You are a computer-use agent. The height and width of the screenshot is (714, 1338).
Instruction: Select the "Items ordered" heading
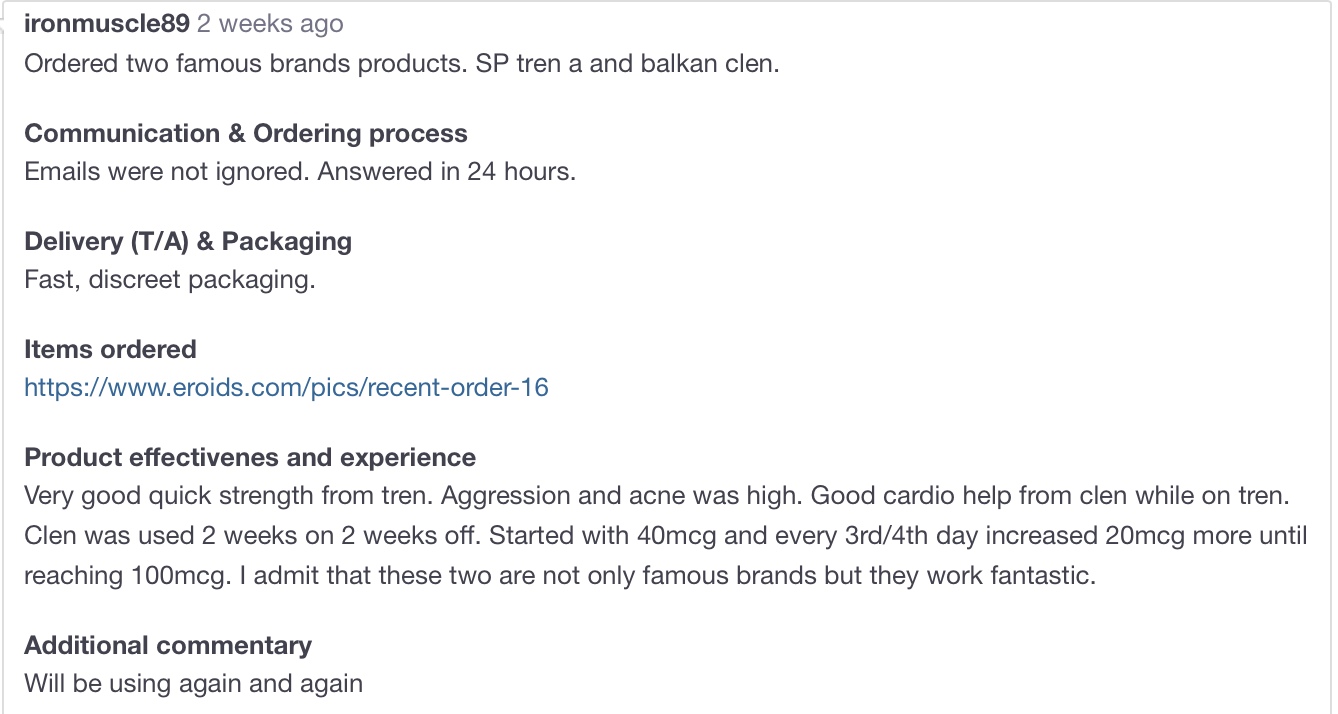[110, 349]
